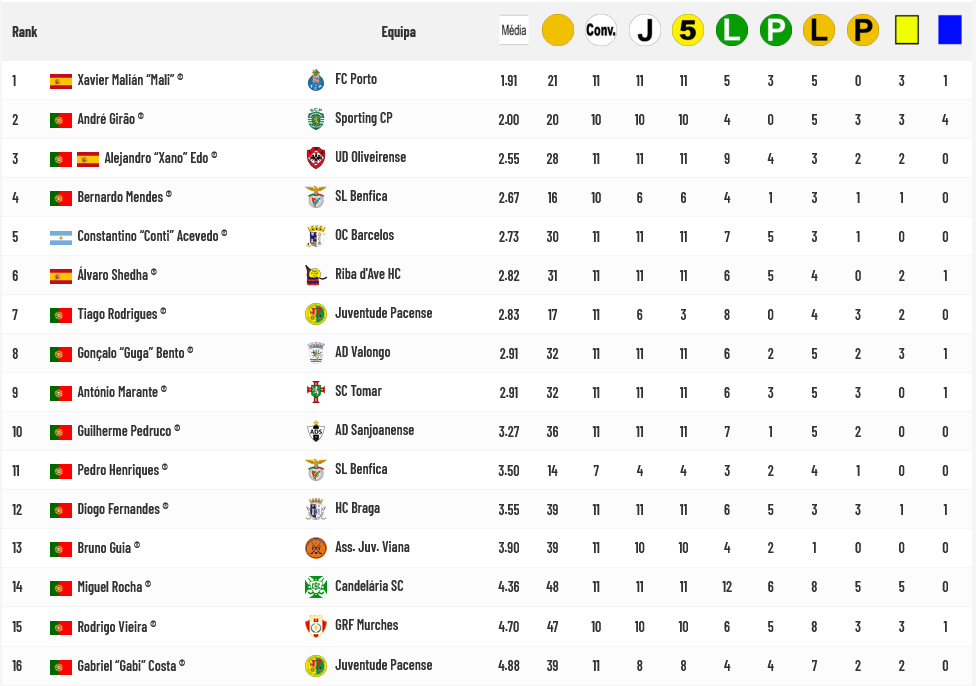The width and height of the screenshot is (976, 686).
Task: Sort by the green circle P column
Action: (776, 30)
